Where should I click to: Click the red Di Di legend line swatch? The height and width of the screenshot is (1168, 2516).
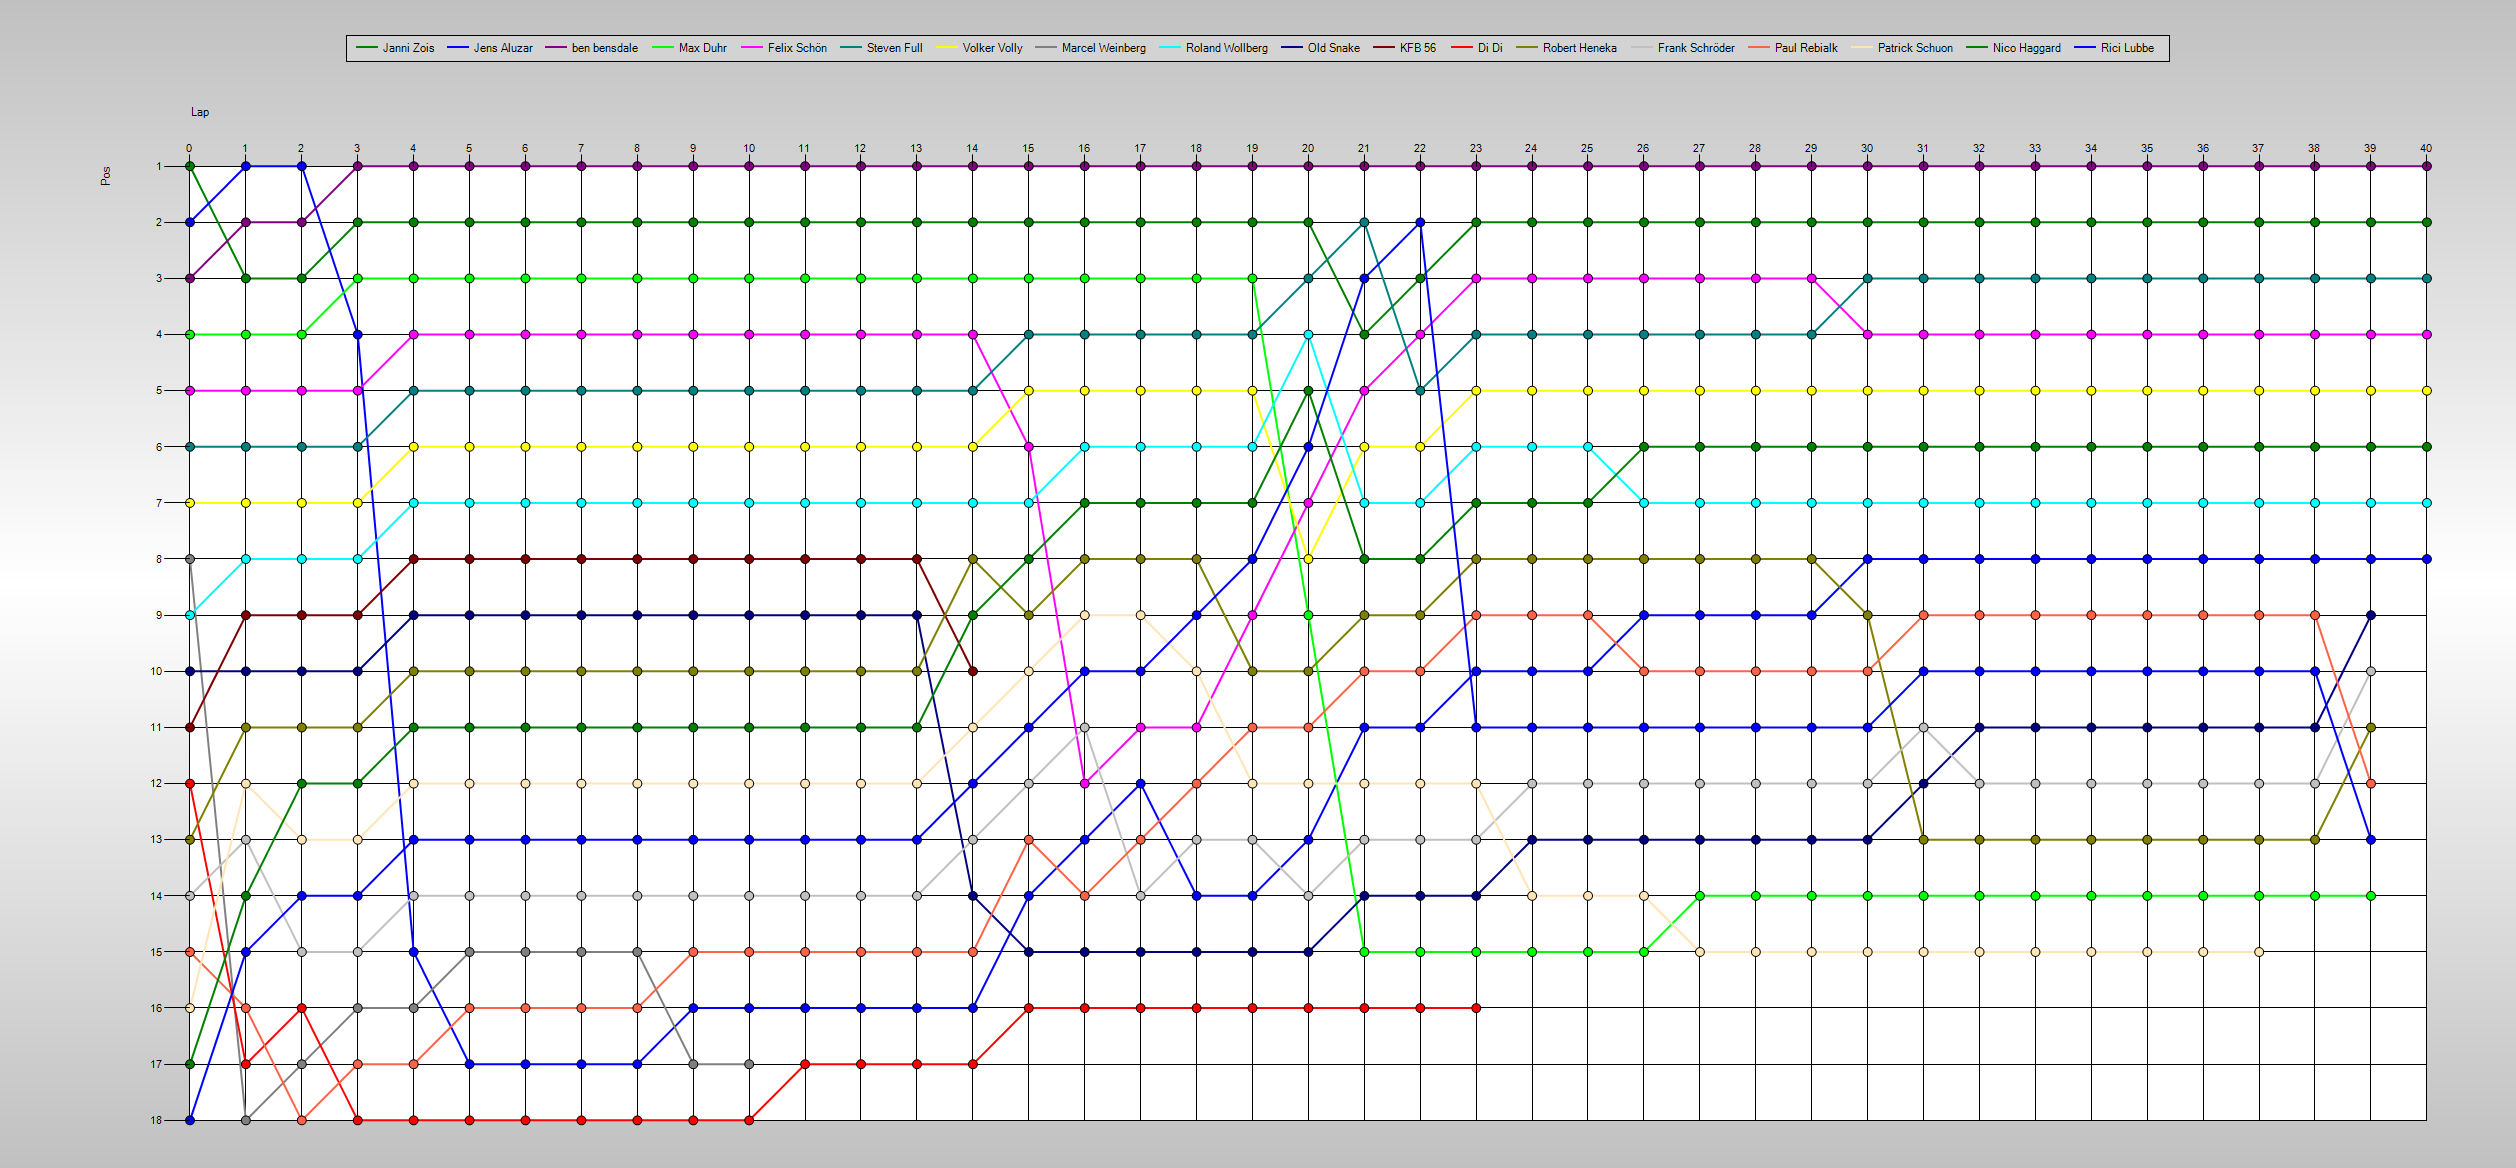point(1462,48)
